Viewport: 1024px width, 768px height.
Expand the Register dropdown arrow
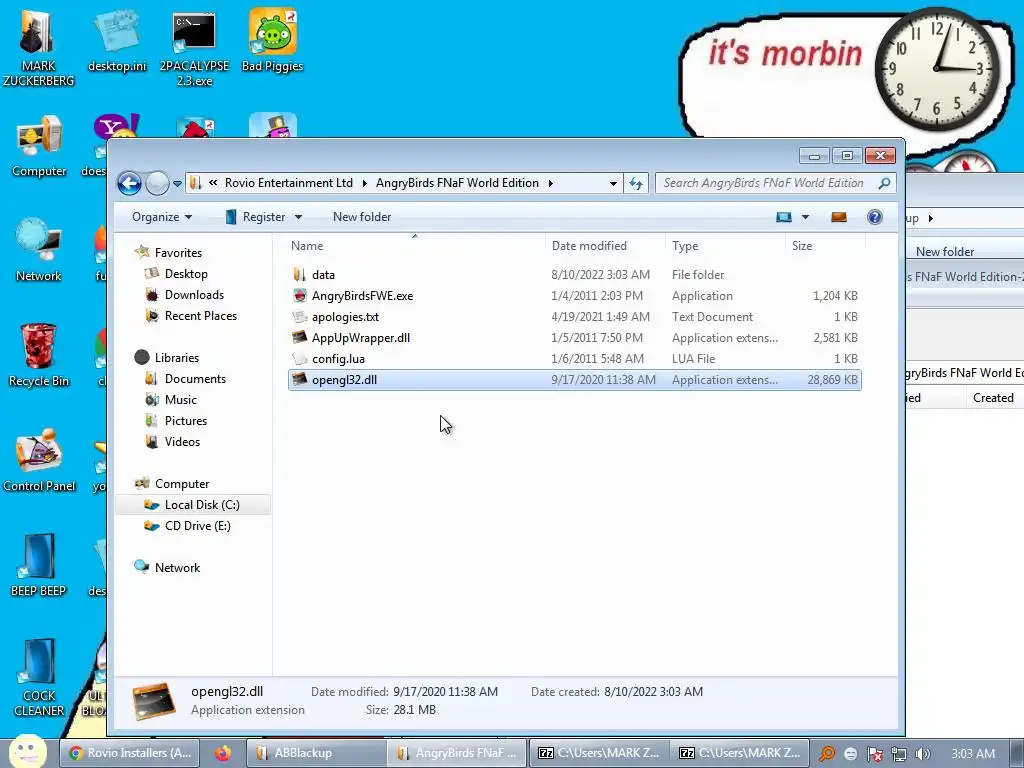click(298, 217)
